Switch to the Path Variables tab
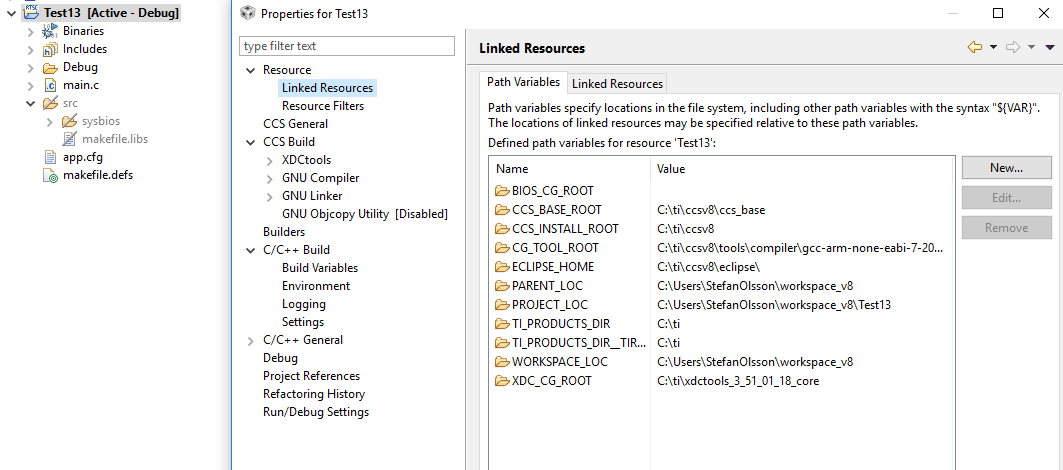Image resolution: width=1063 pixels, height=470 pixels. (x=523, y=82)
